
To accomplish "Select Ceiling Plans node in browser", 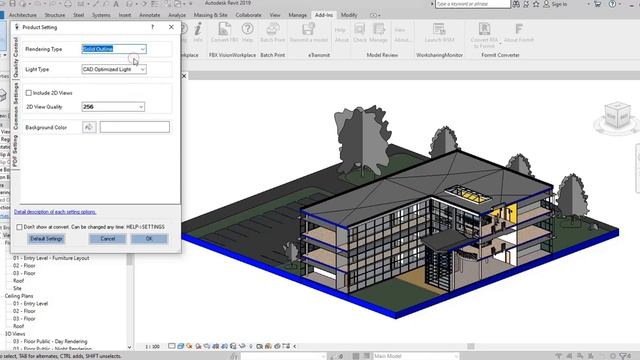I will (x=19, y=296).
